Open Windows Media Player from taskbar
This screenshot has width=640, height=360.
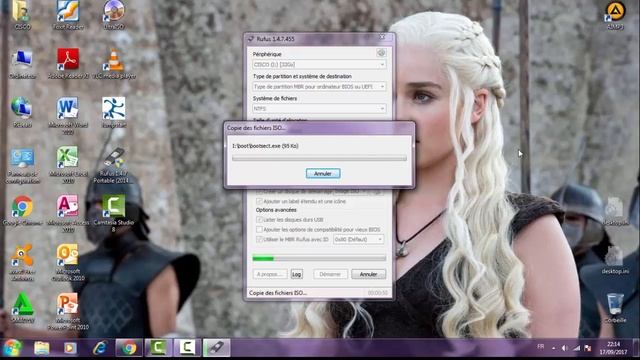click(x=70, y=348)
